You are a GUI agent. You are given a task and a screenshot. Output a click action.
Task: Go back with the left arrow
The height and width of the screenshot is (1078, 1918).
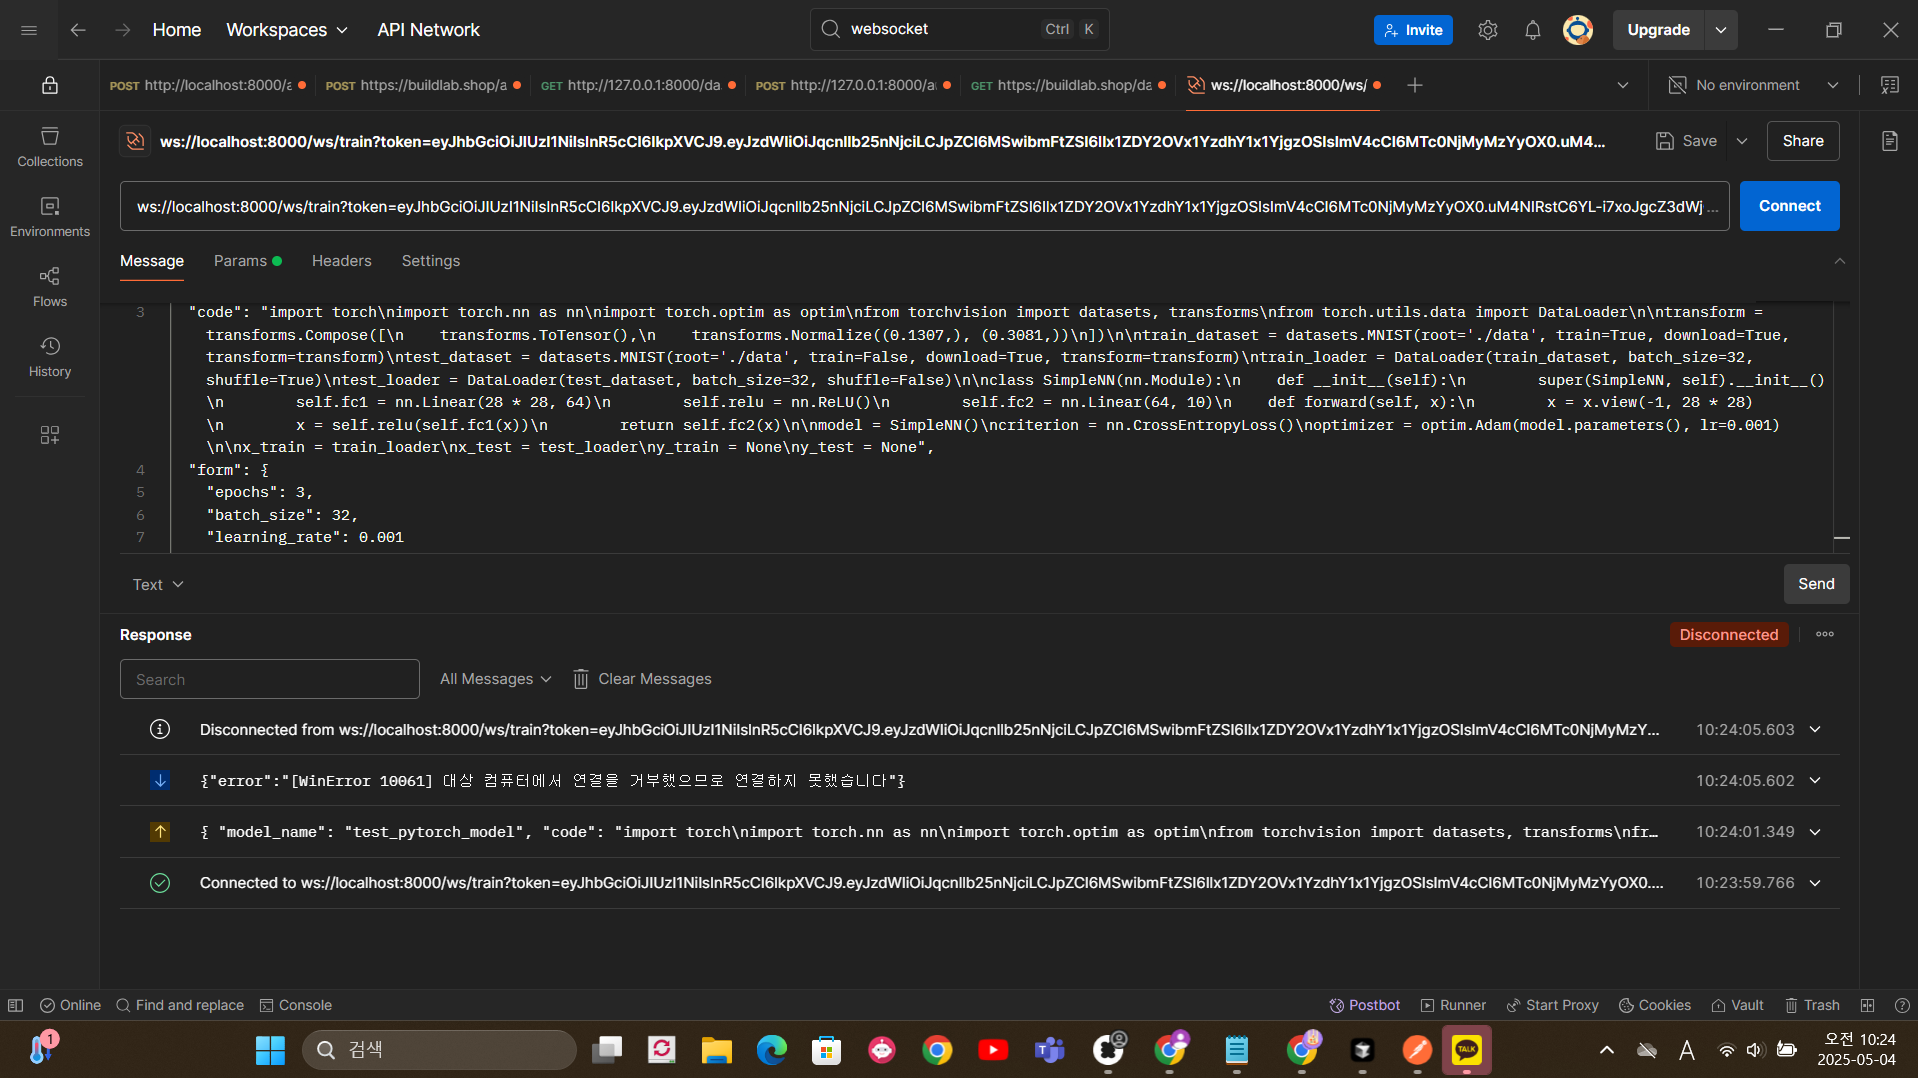coord(78,30)
